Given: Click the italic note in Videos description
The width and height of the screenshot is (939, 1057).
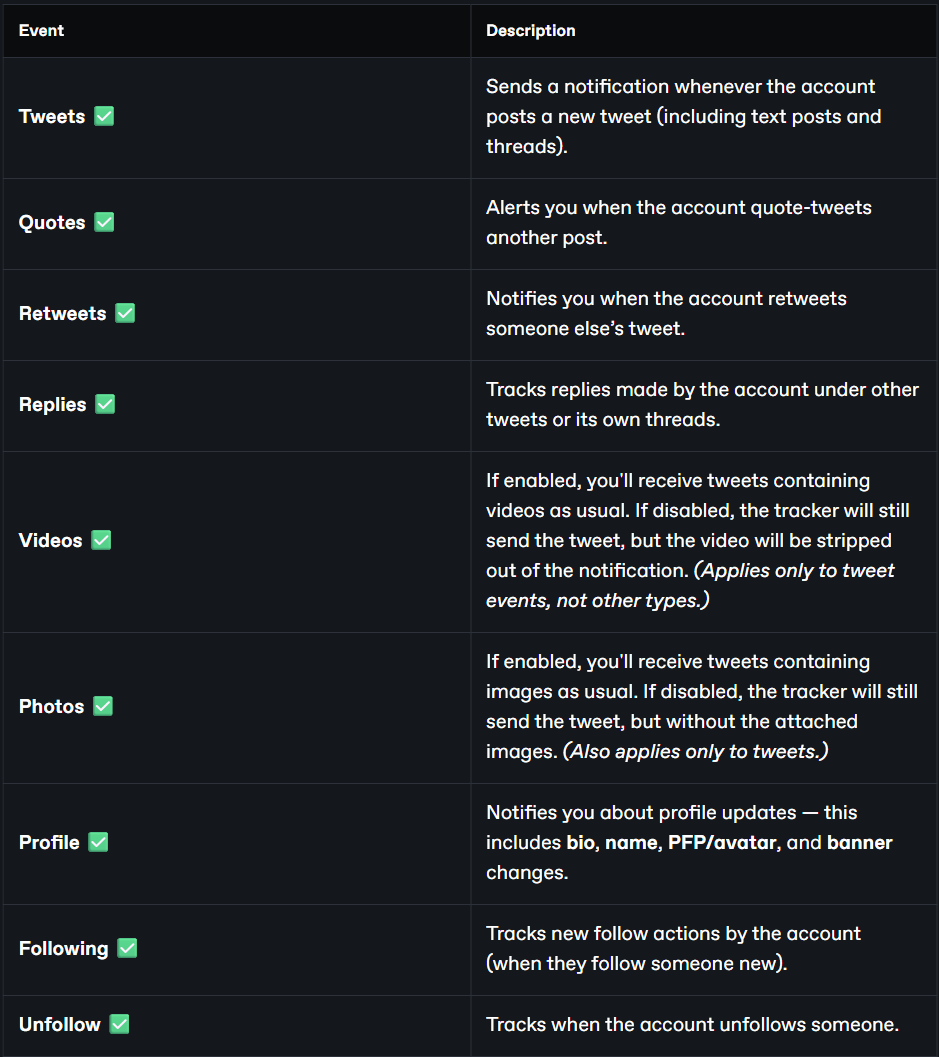Looking at the screenshot, I should tap(690, 585).
